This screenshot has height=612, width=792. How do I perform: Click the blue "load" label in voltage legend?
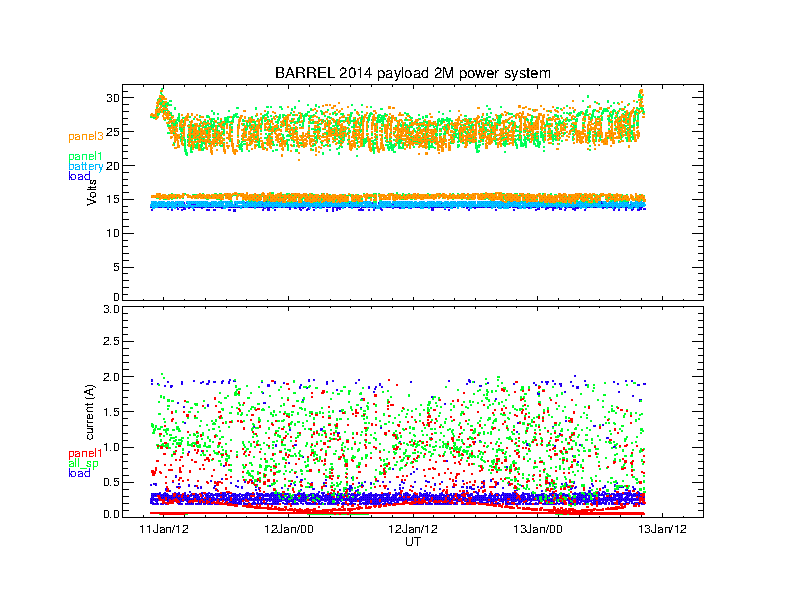(x=79, y=176)
